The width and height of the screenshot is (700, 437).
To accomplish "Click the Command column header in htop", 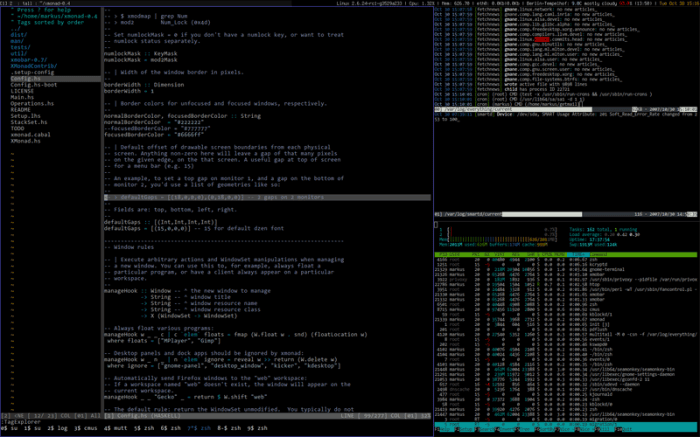I will coord(599,254).
